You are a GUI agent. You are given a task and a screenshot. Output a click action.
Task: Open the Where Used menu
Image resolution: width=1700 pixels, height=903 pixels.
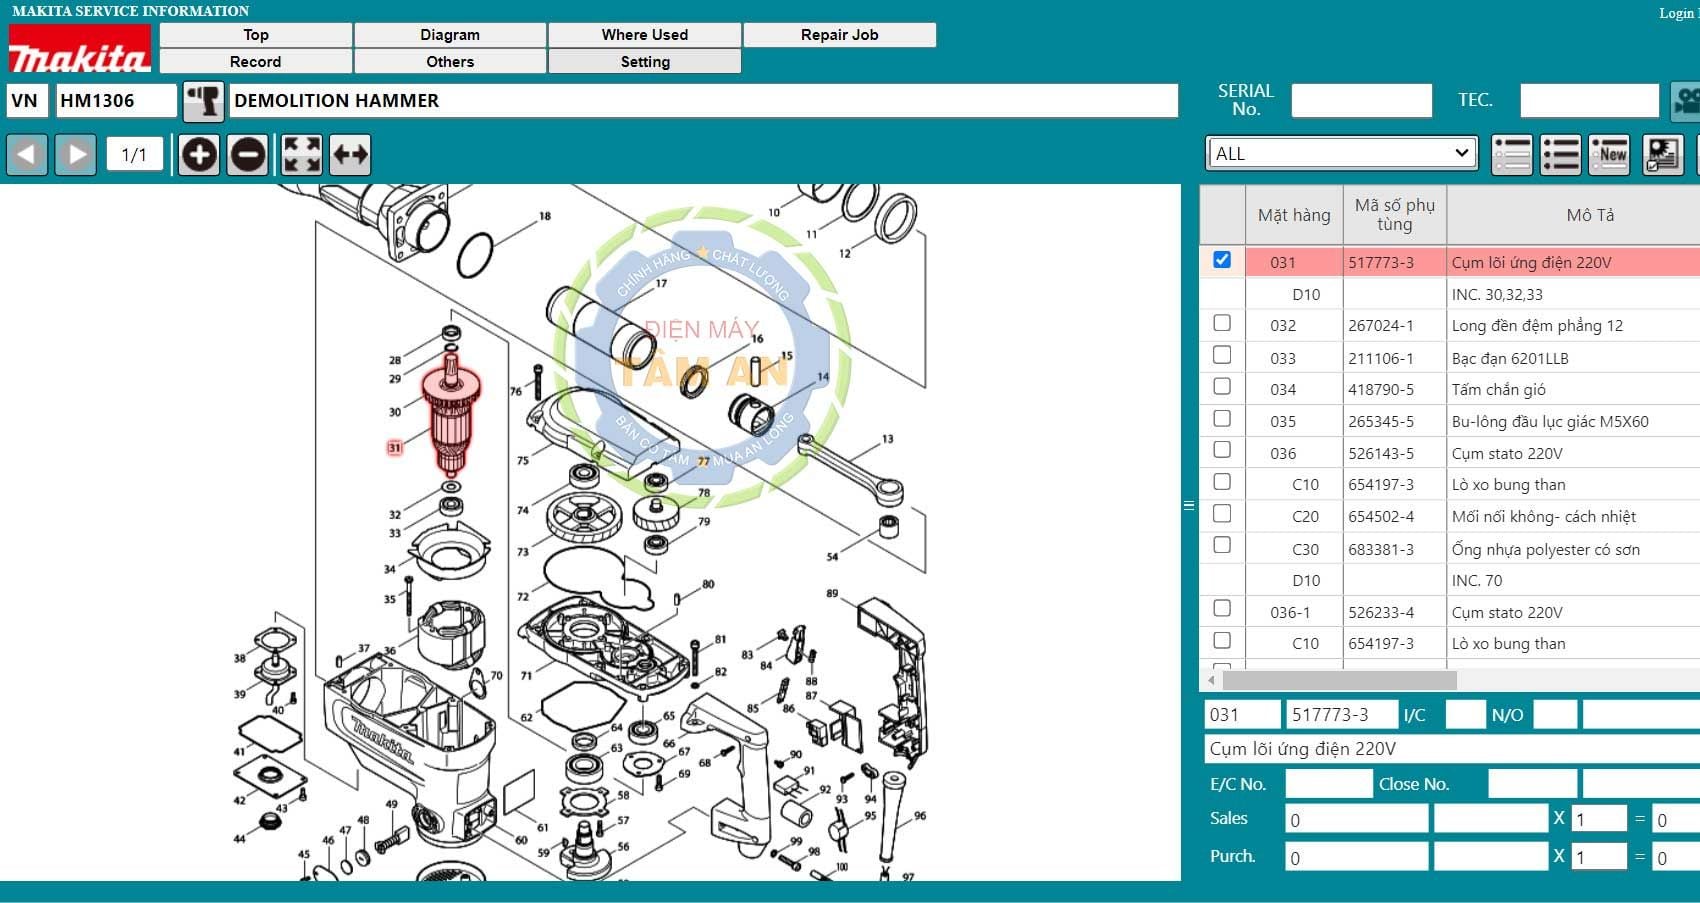(645, 35)
